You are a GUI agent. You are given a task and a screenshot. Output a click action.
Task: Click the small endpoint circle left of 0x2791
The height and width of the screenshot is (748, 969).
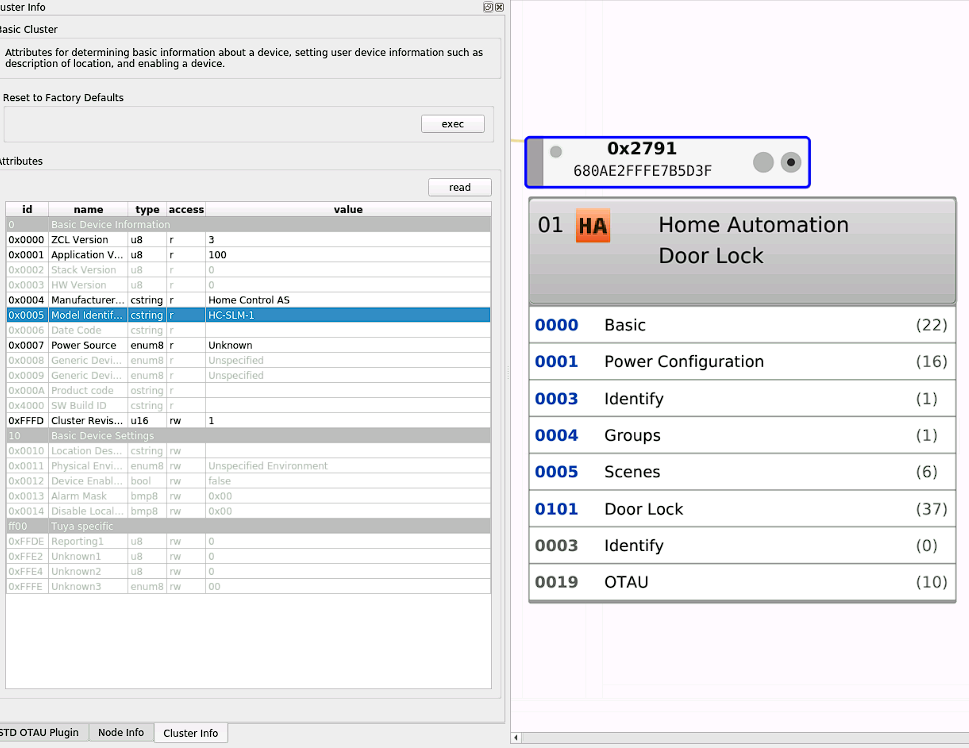point(556,152)
